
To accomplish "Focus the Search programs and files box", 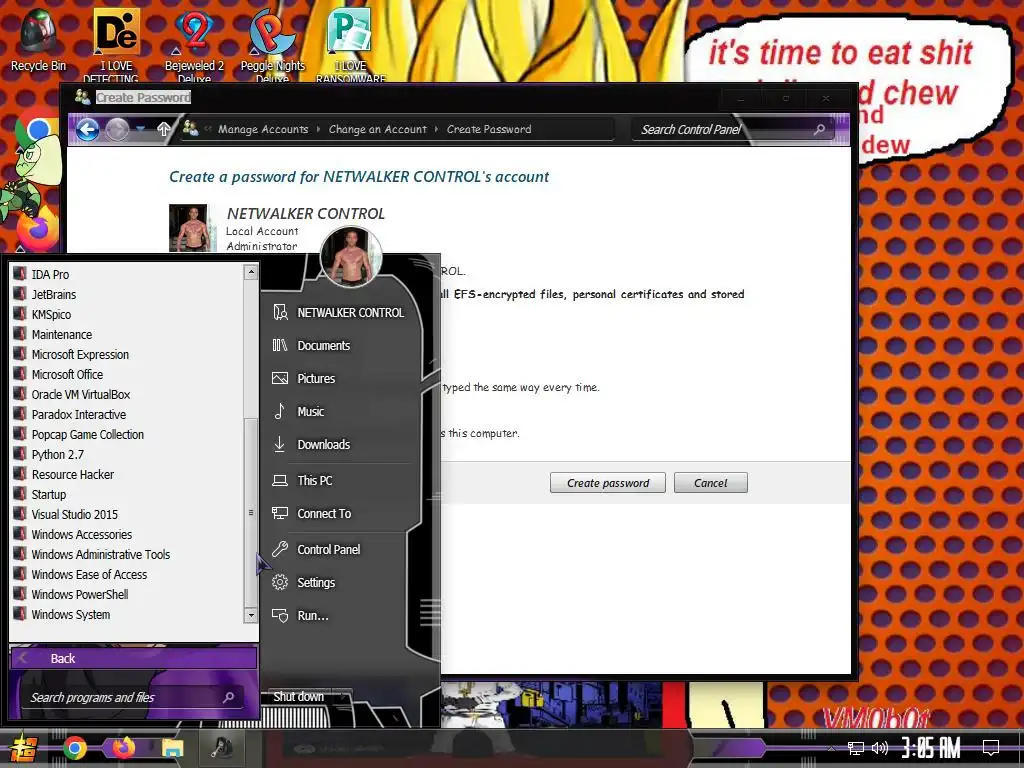I will (133, 697).
